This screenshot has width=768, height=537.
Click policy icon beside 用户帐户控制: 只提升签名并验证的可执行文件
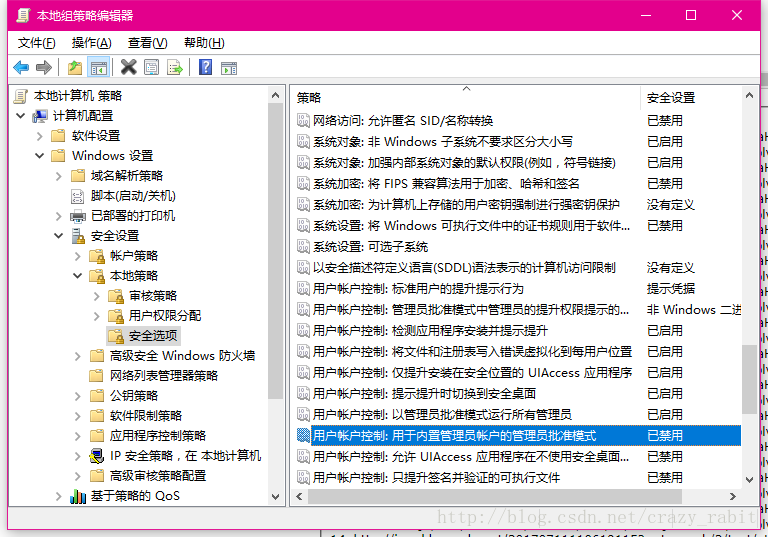click(303, 477)
